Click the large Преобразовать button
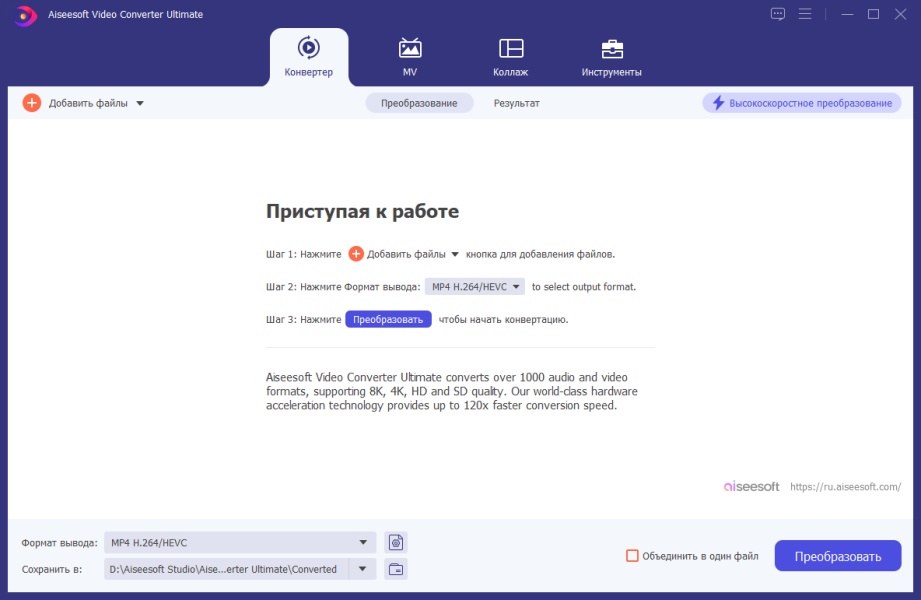 point(838,556)
